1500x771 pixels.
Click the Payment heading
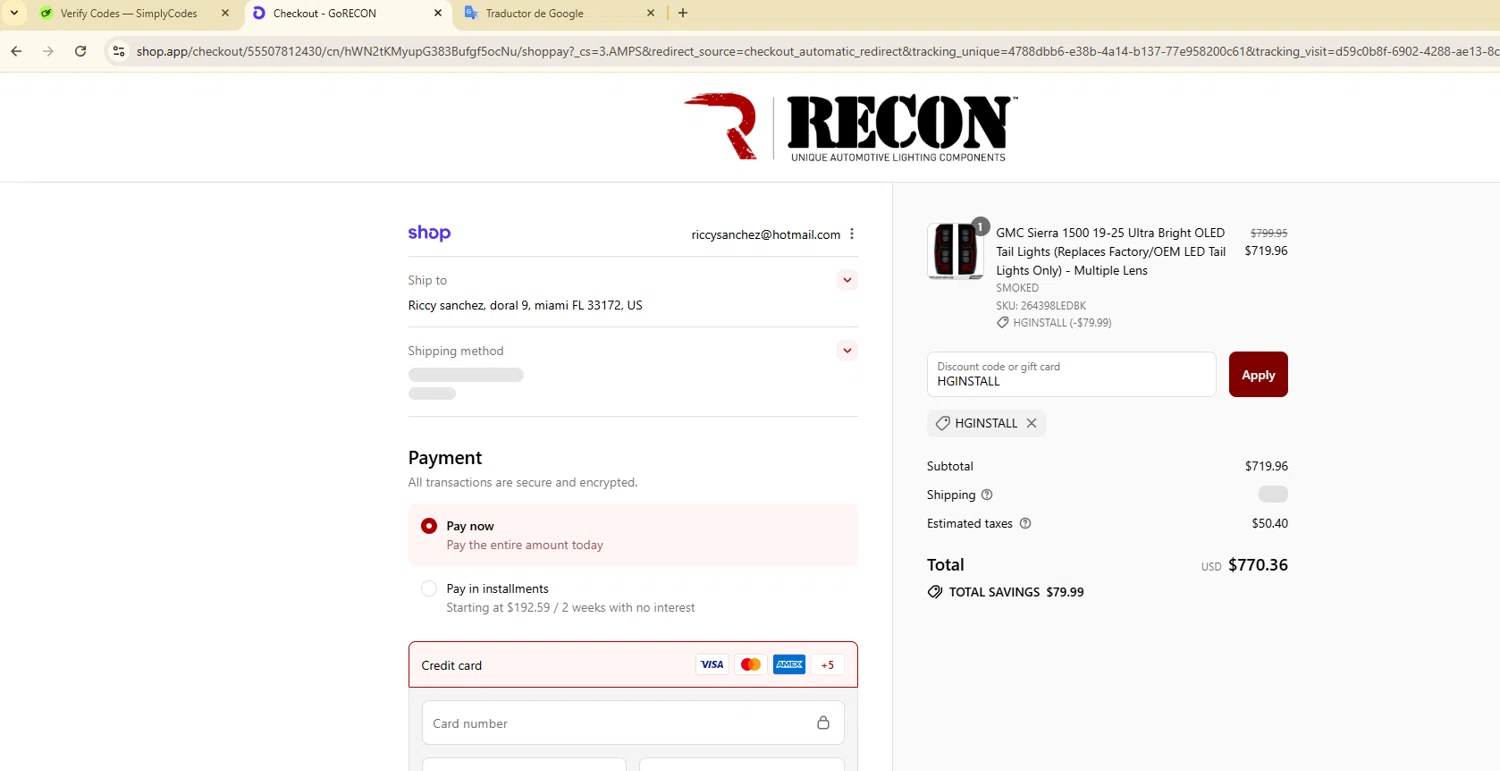[x=445, y=457]
